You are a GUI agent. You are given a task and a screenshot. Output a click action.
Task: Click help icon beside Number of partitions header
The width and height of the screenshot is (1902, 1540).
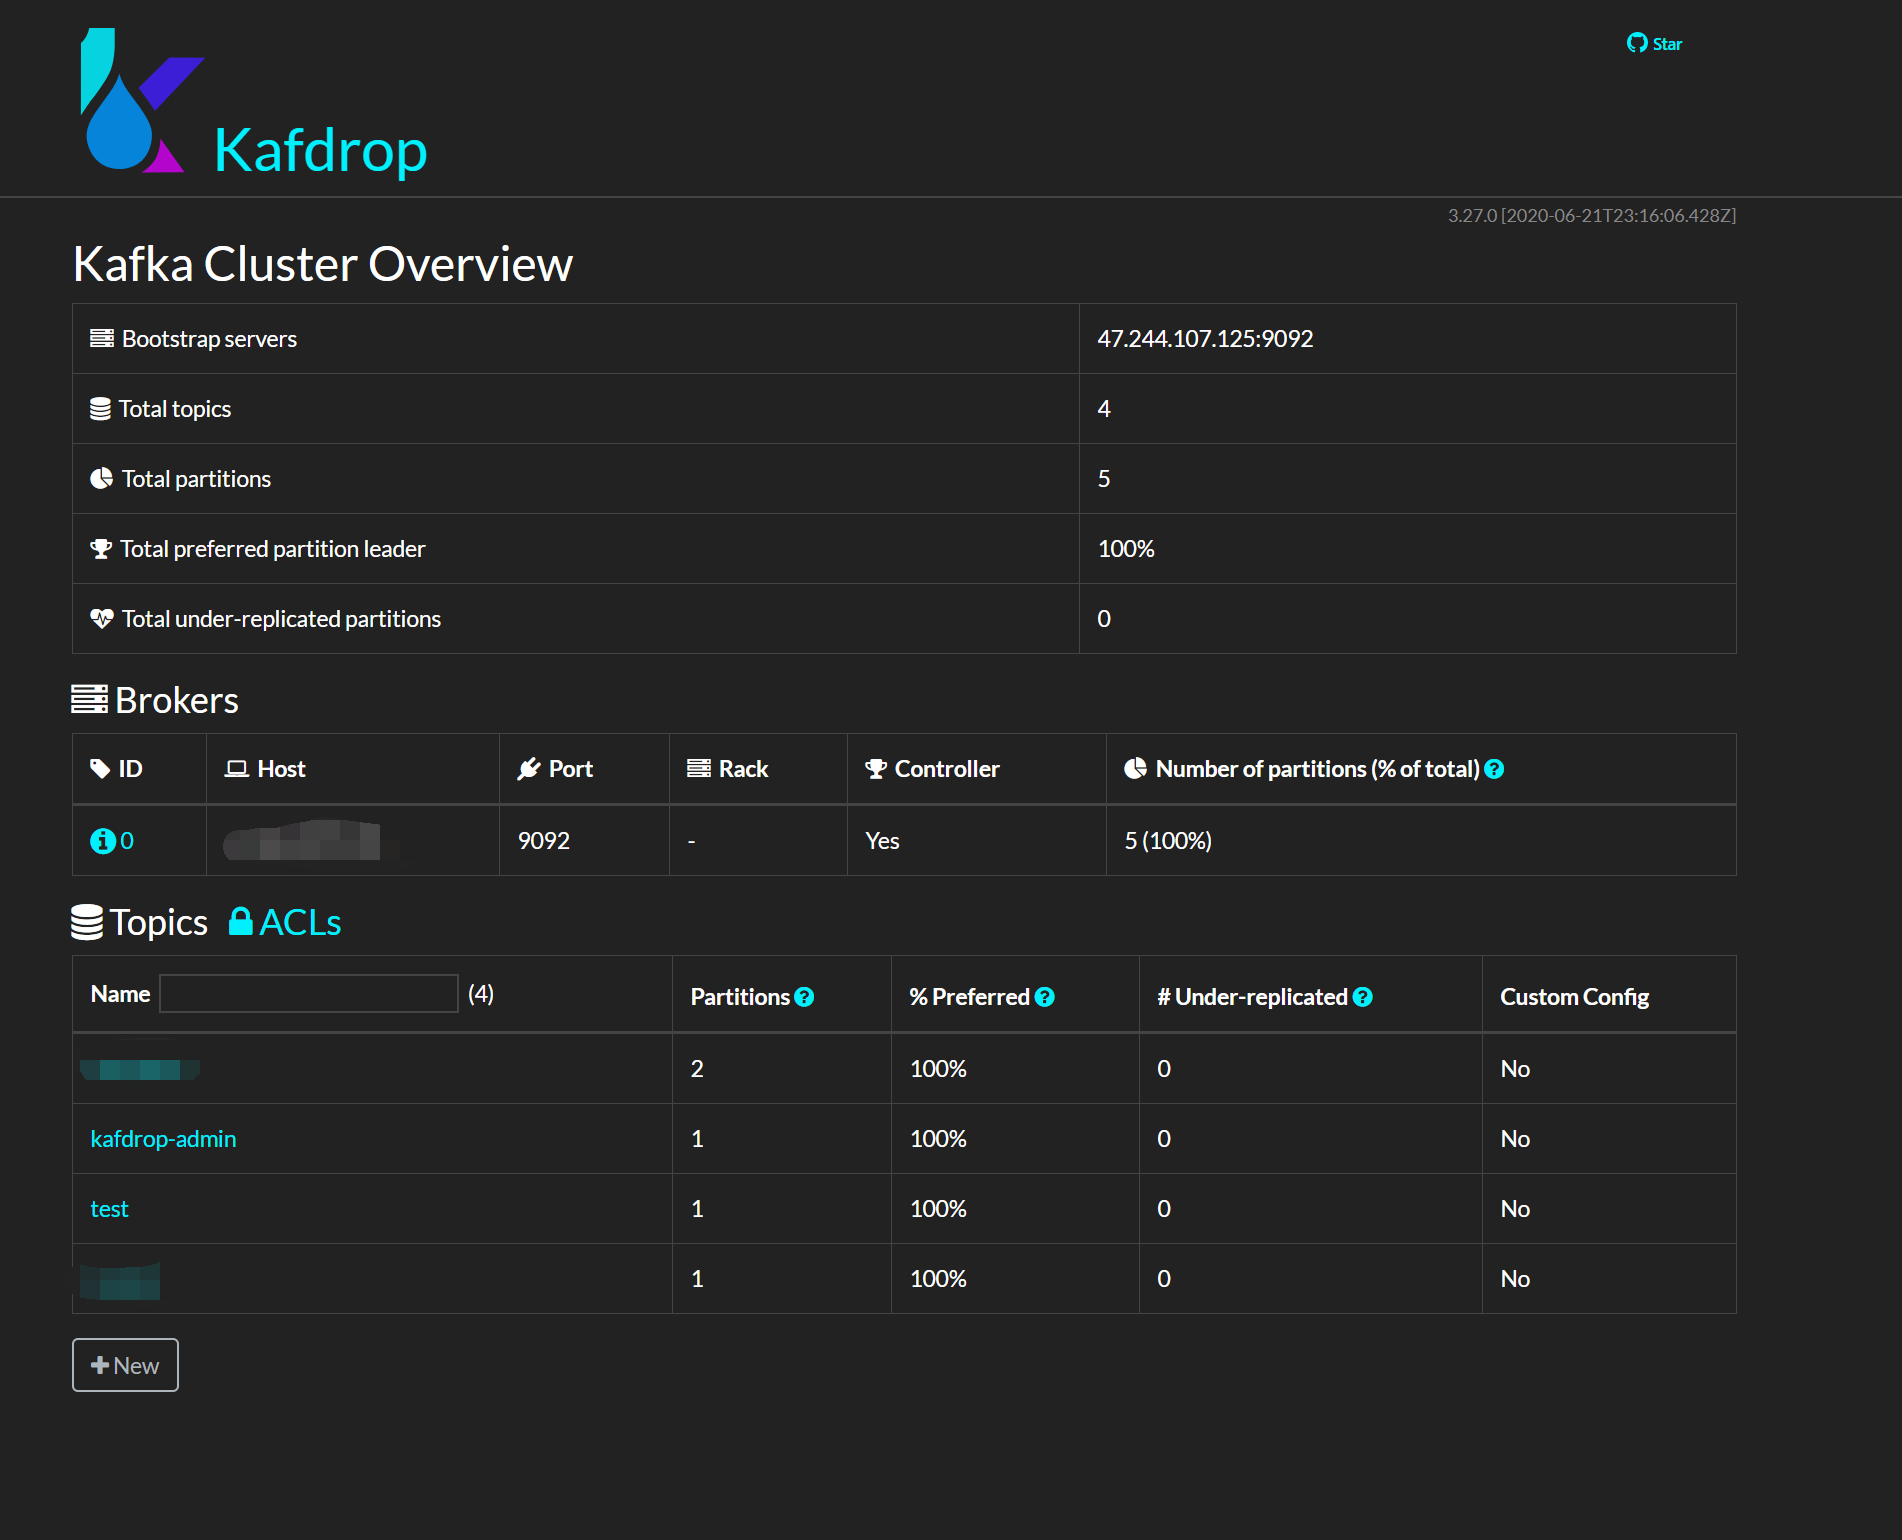point(1494,769)
